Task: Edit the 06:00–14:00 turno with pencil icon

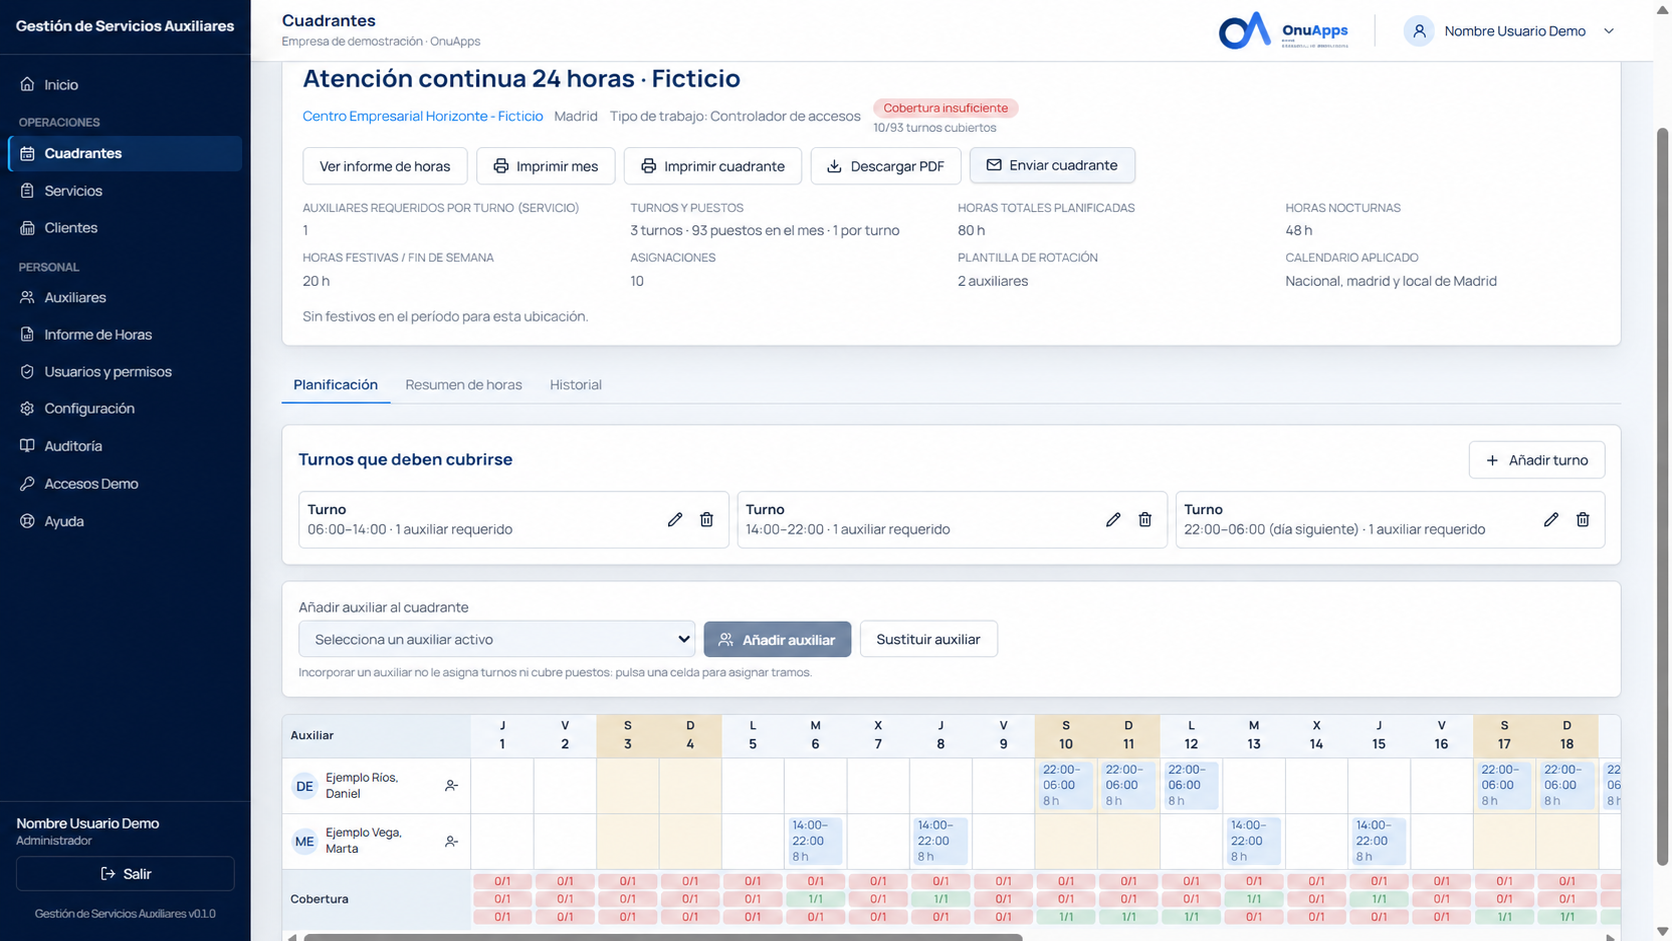Action: [x=675, y=520]
